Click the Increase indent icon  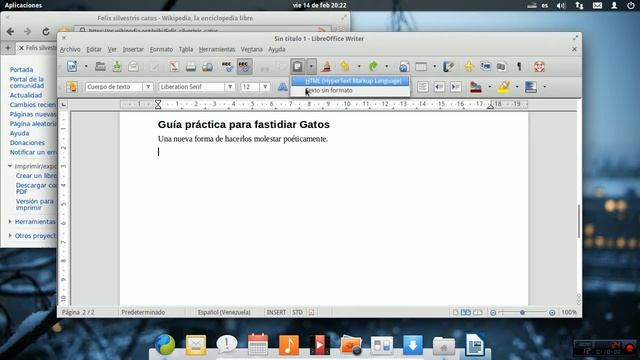point(456,87)
